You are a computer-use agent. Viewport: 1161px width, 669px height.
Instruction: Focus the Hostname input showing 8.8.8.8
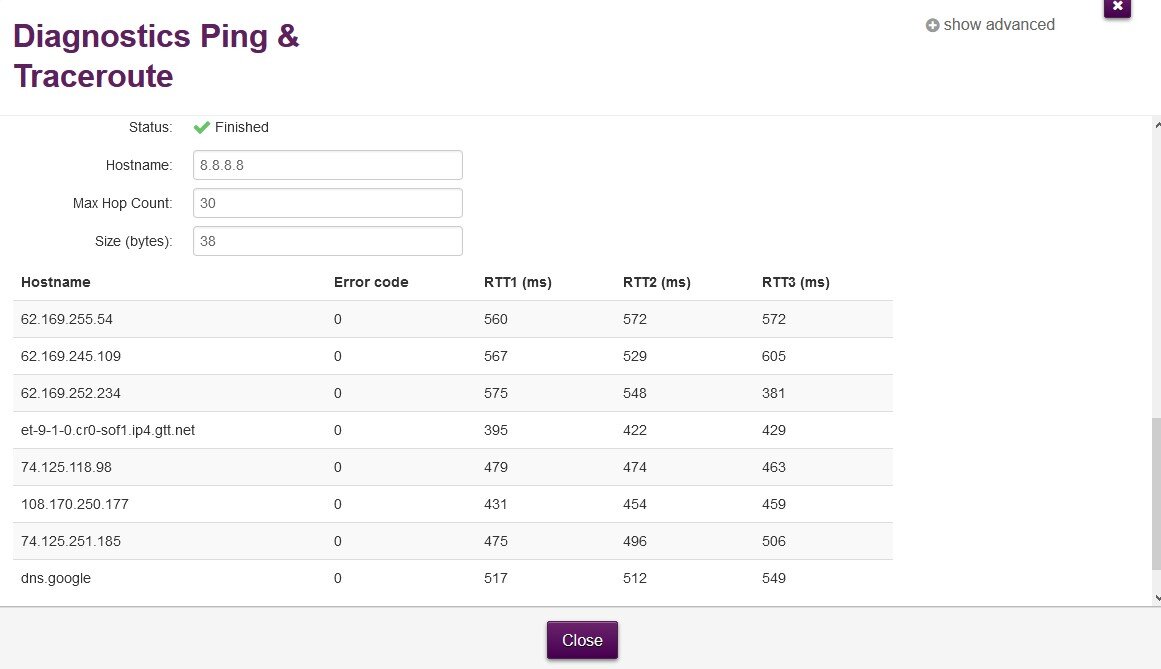coord(328,165)
